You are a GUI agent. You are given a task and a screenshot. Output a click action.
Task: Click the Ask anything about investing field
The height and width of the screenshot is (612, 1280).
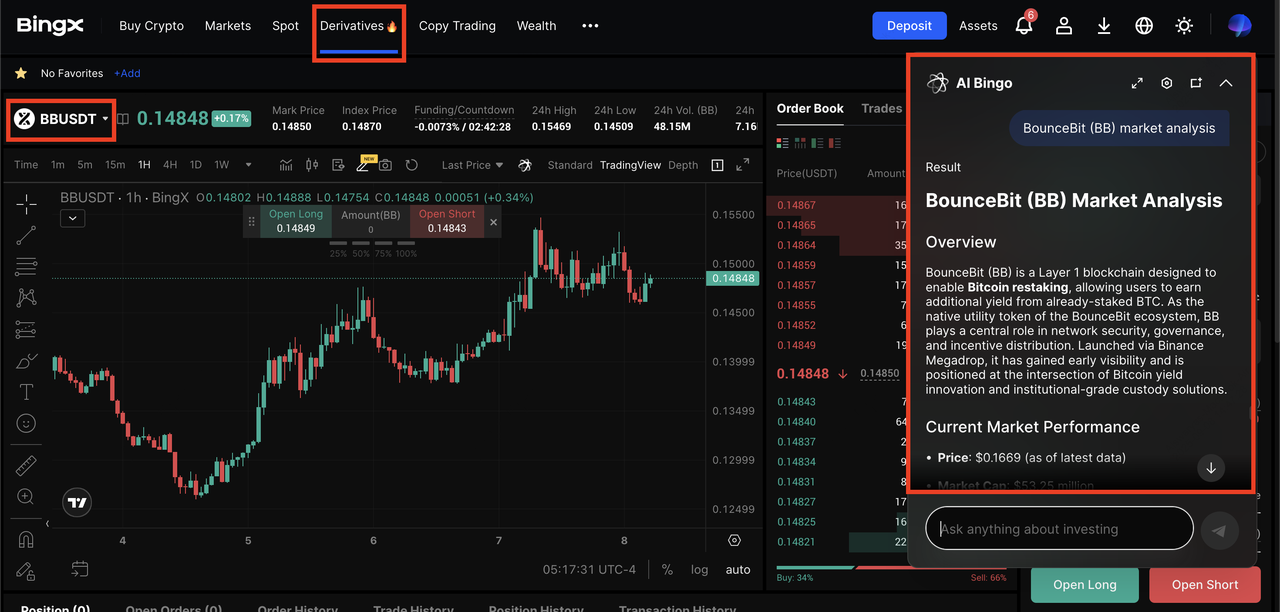tap(1059, 529)
